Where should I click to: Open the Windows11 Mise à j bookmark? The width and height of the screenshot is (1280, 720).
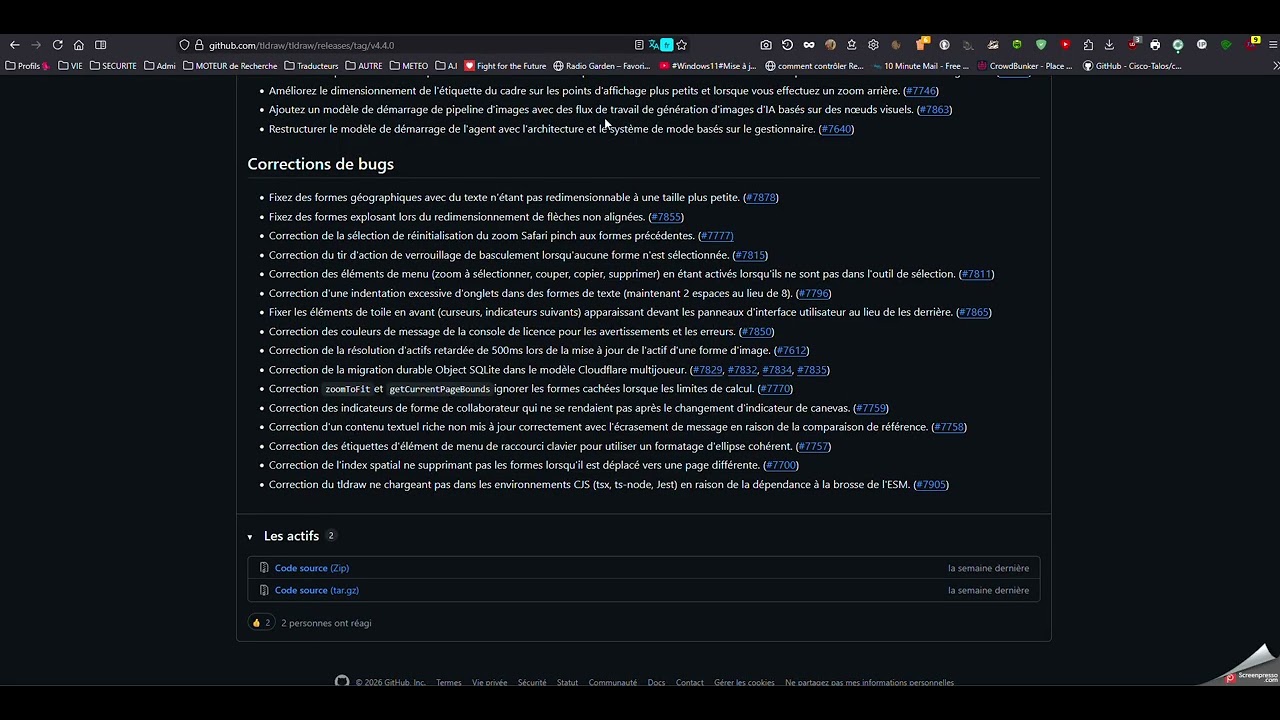click(708, 66)
